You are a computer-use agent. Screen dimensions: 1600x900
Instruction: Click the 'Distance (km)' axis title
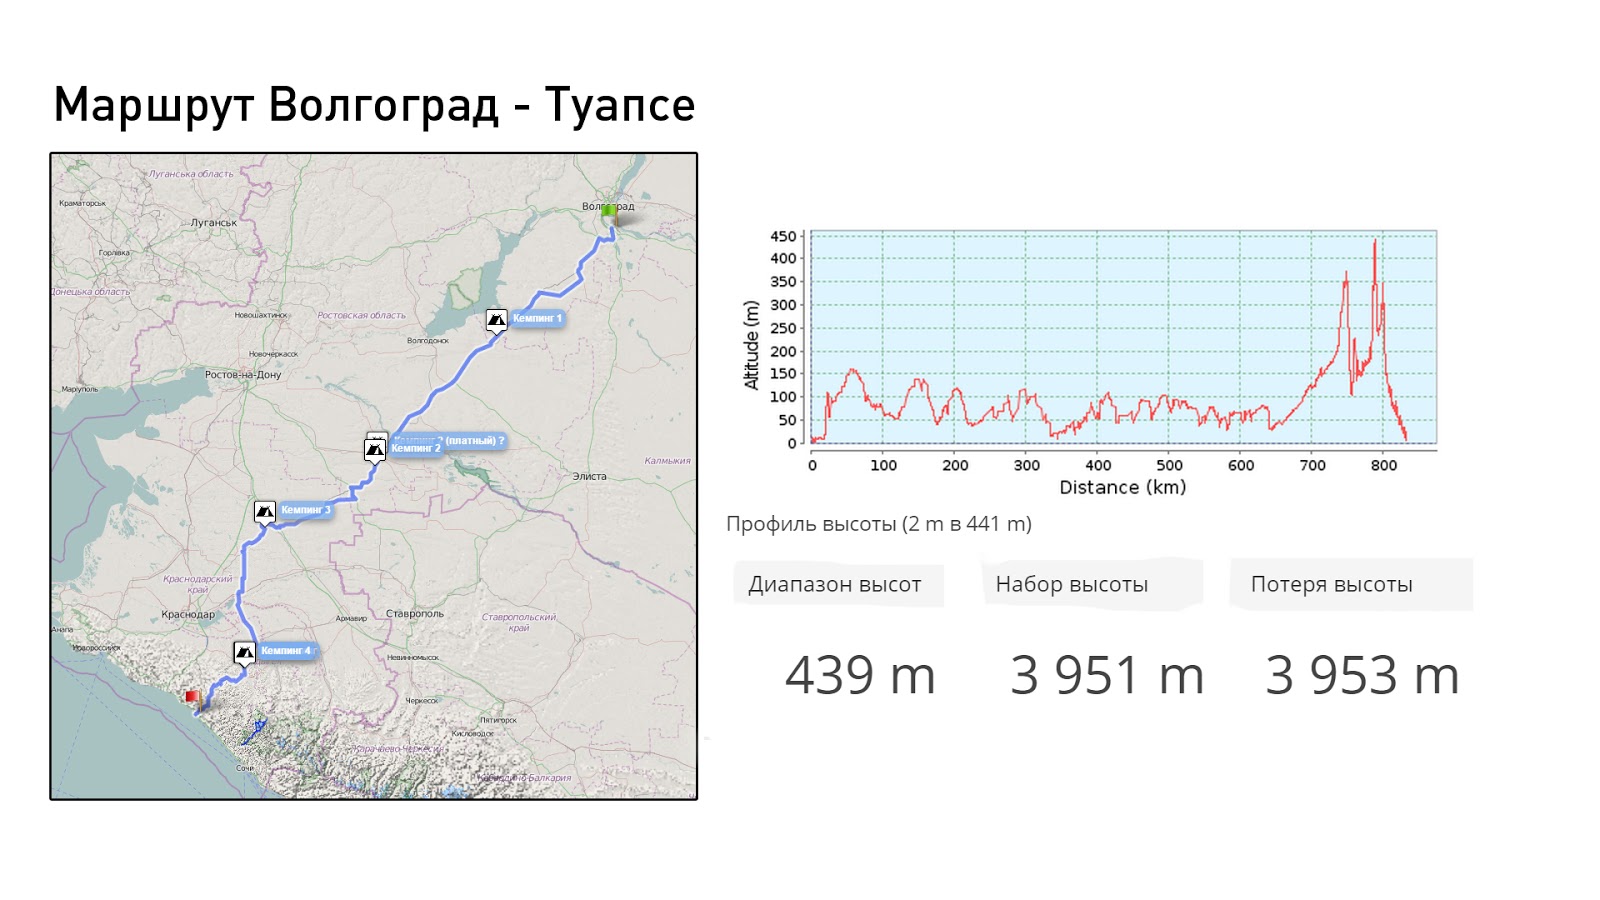point(1122,487)
